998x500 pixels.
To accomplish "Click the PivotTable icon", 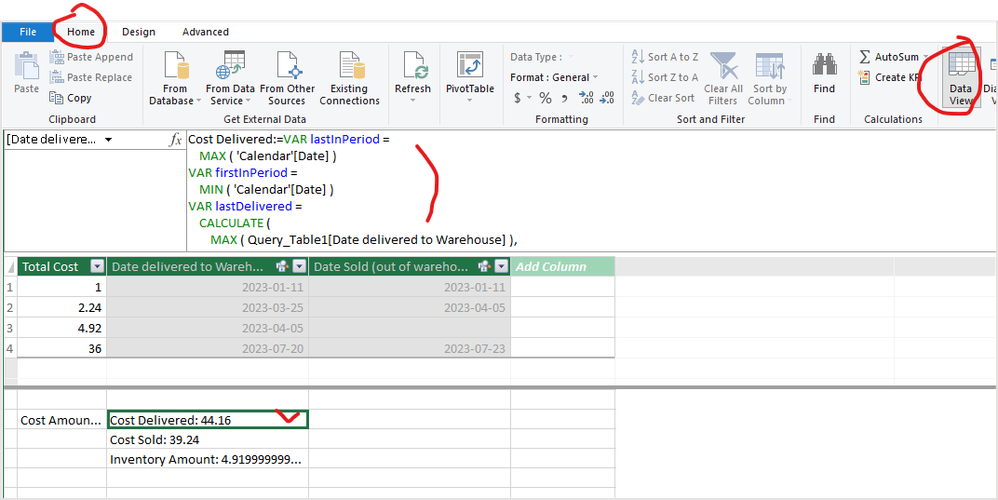I will coord(470,64).
